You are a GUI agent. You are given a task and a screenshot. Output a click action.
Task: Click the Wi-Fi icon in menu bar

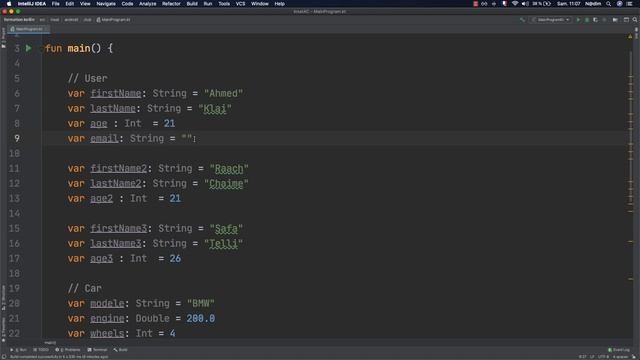pyautogui.click(x=515, y=4)
